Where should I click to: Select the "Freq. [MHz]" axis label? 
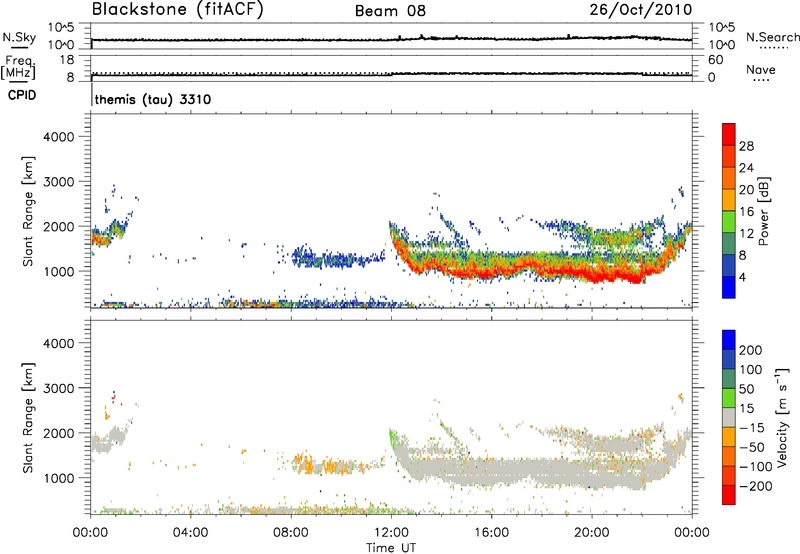click(x=18, y=67)
